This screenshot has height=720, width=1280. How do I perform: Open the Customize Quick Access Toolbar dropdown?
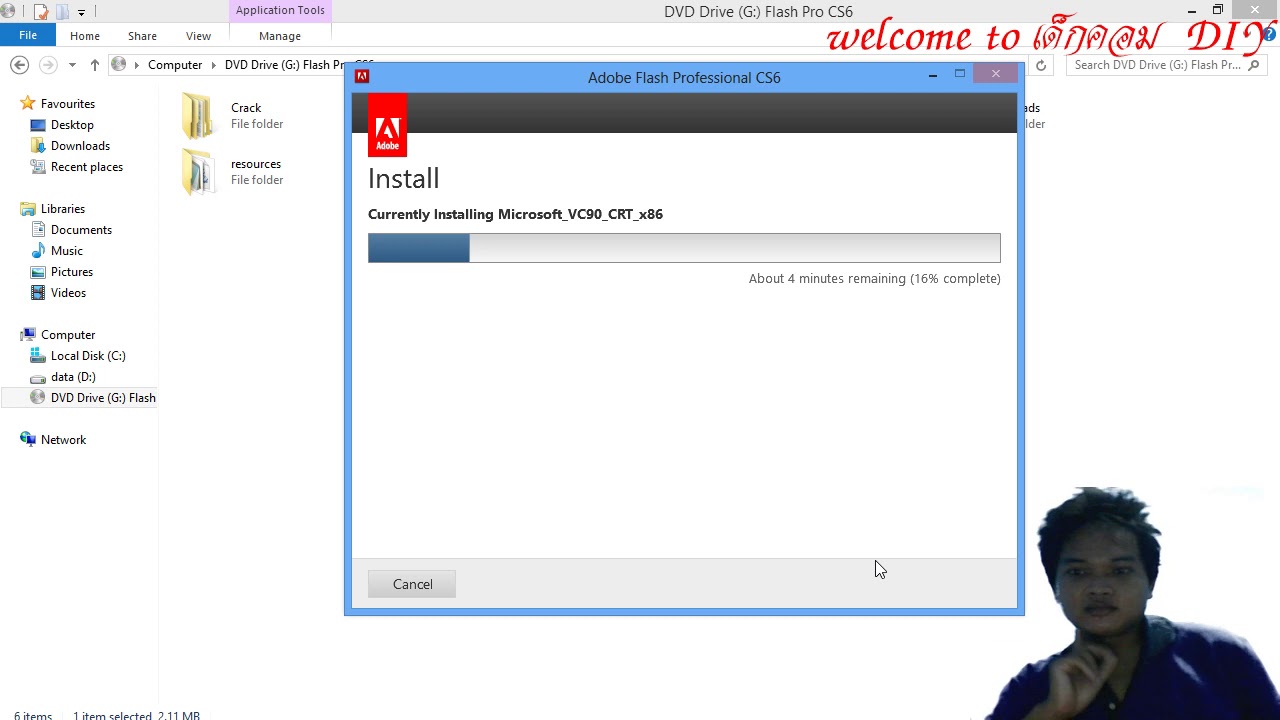[81, 12]
